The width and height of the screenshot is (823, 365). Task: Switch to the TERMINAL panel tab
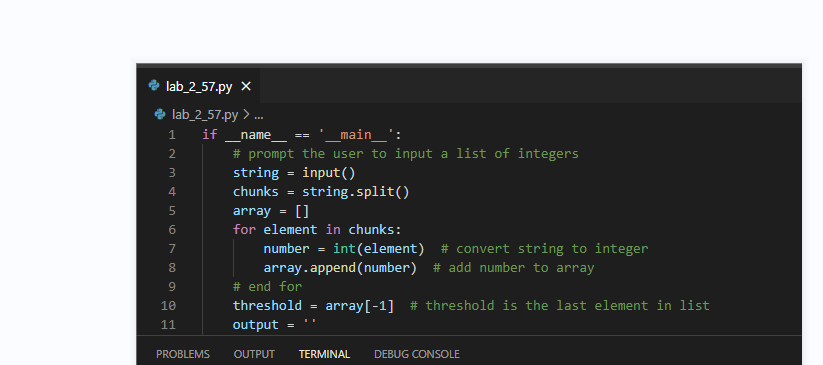click(x=324, y=354)
